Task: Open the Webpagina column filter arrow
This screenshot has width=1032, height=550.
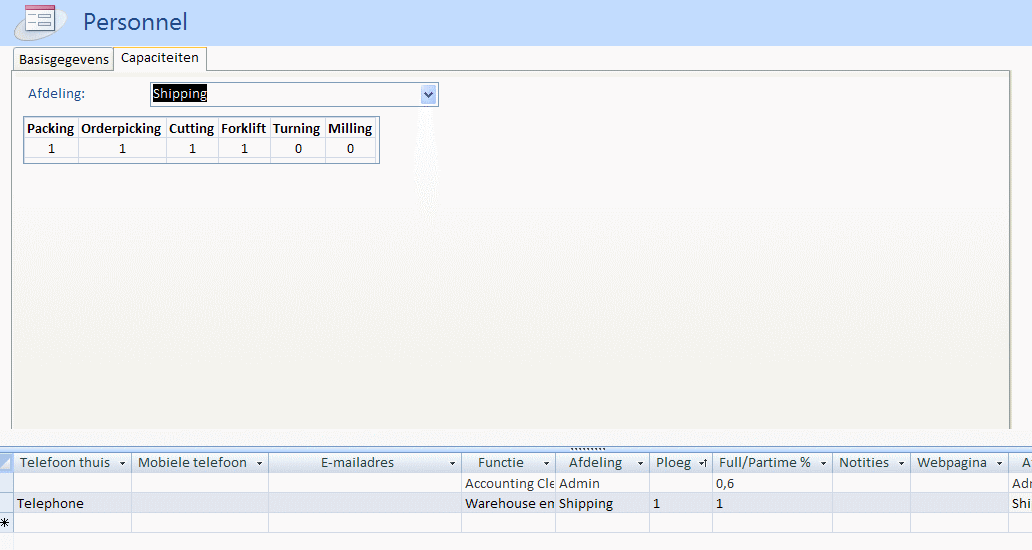Action: pyautogui.click(x=1000, y=464)
